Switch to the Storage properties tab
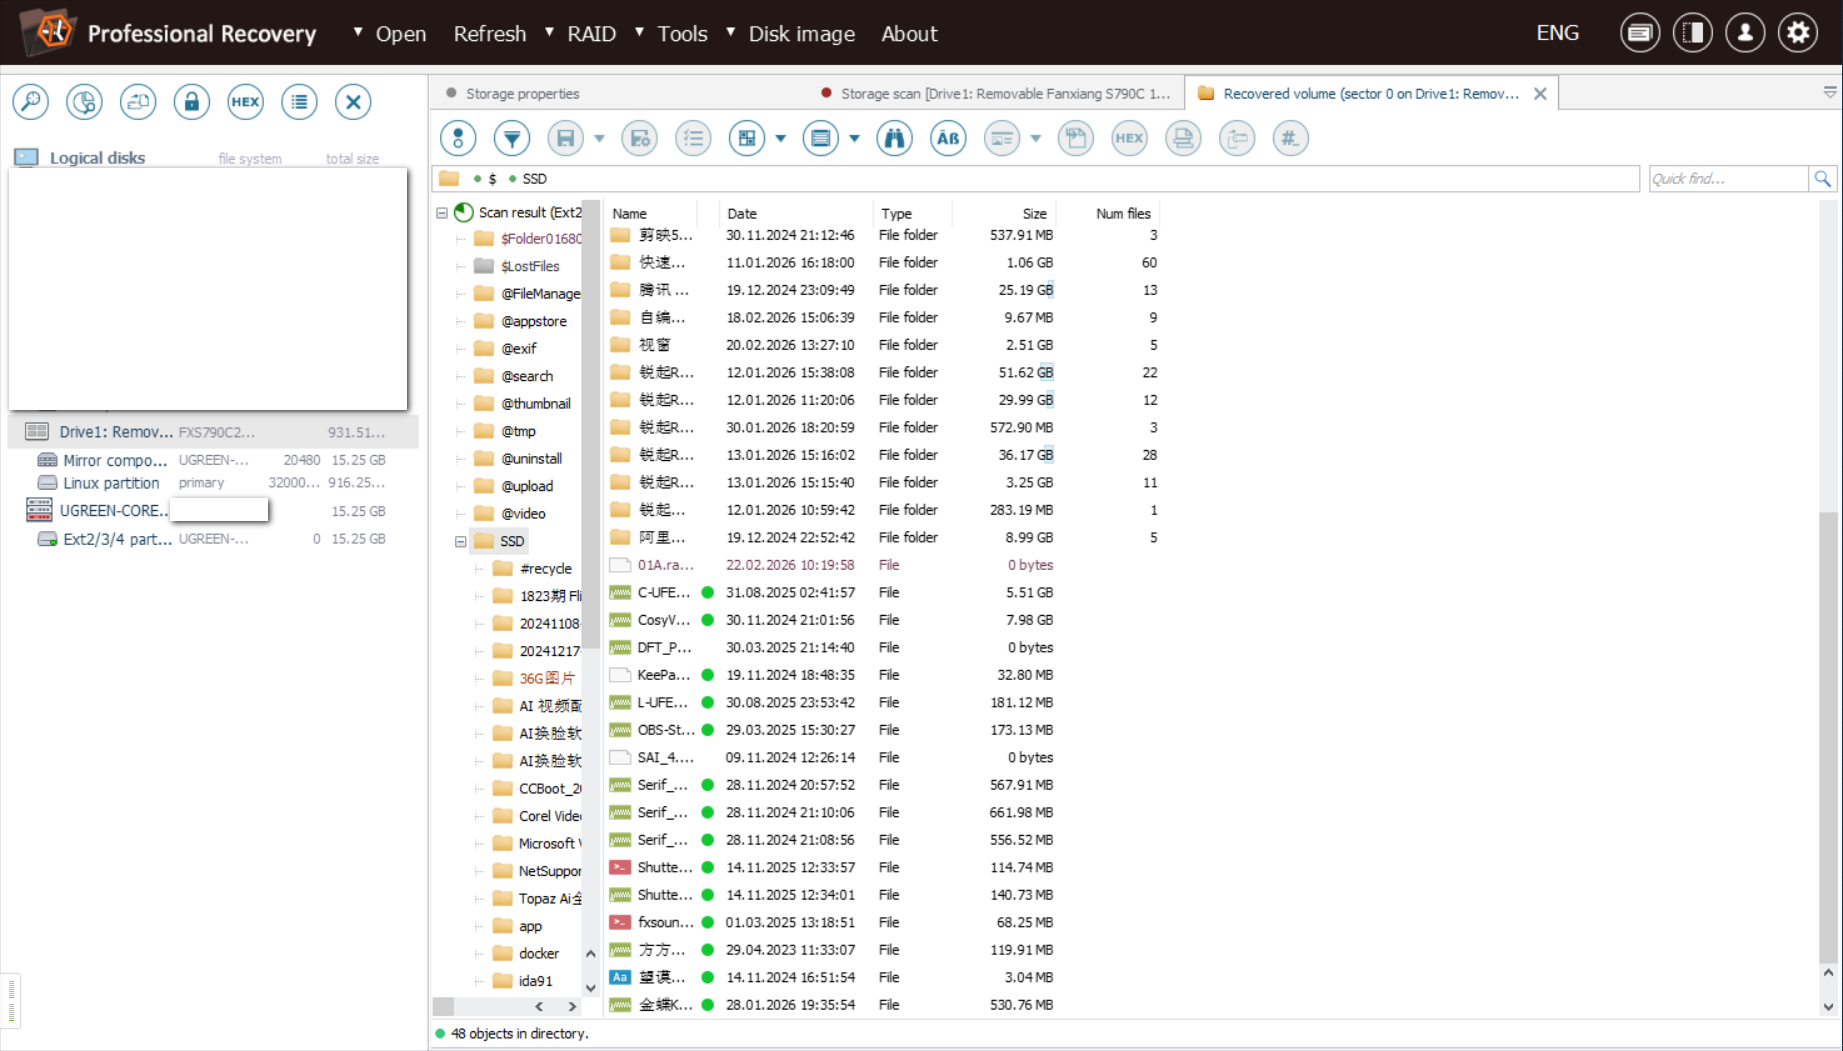The image size is (1843, 1051). point(522,93)
